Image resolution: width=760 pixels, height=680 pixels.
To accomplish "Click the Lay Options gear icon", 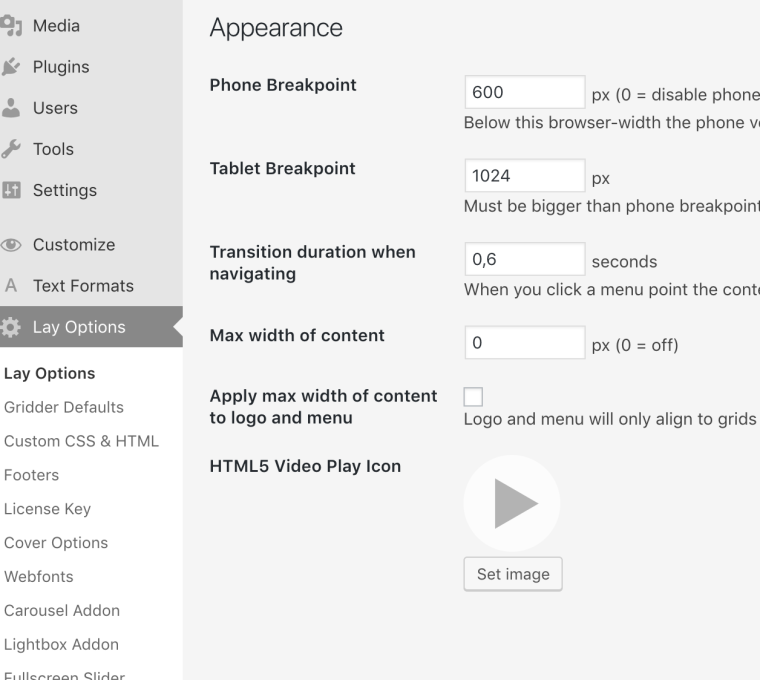I will [x=11, y=327].
